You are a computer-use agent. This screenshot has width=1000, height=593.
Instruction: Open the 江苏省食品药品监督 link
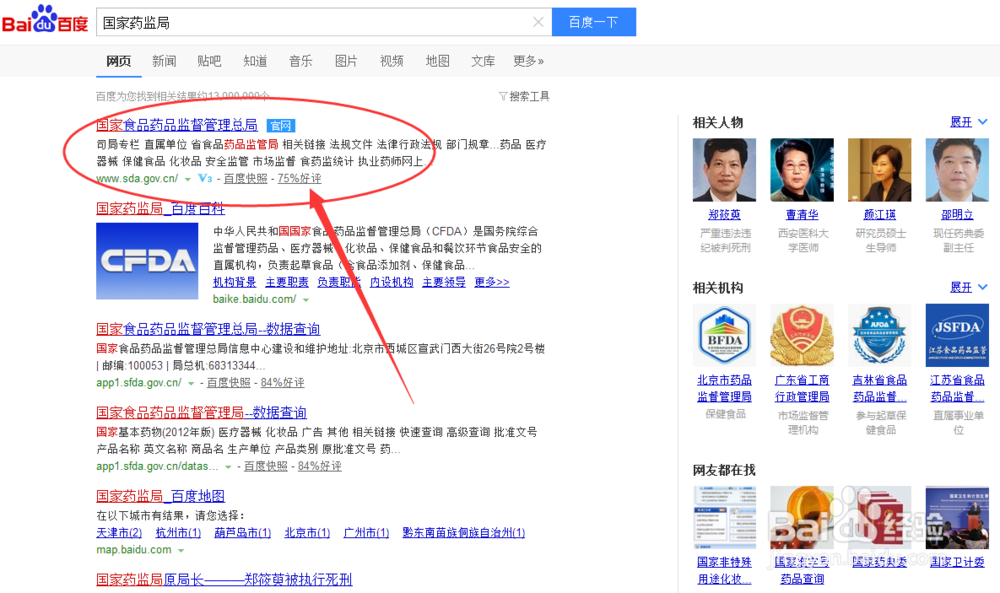[957, 388]
